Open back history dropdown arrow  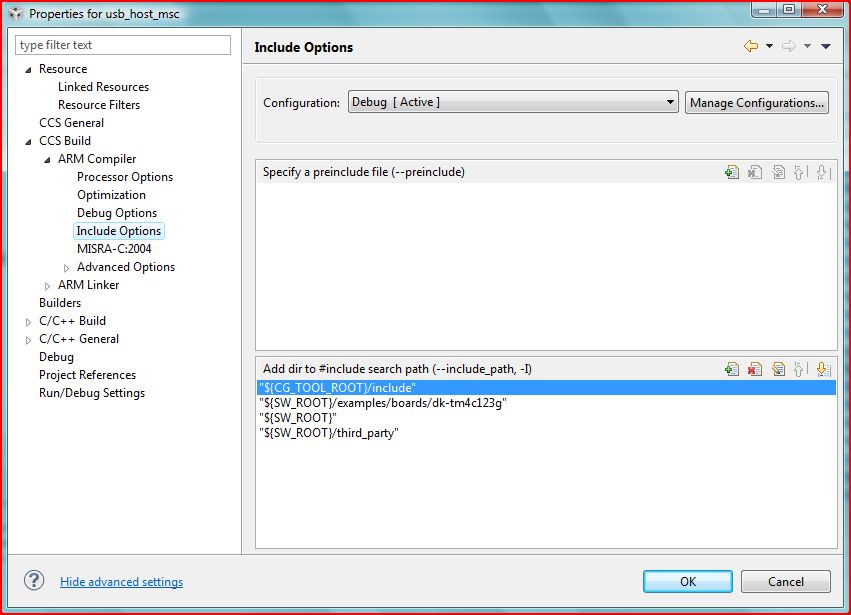(x=769, y=46)
